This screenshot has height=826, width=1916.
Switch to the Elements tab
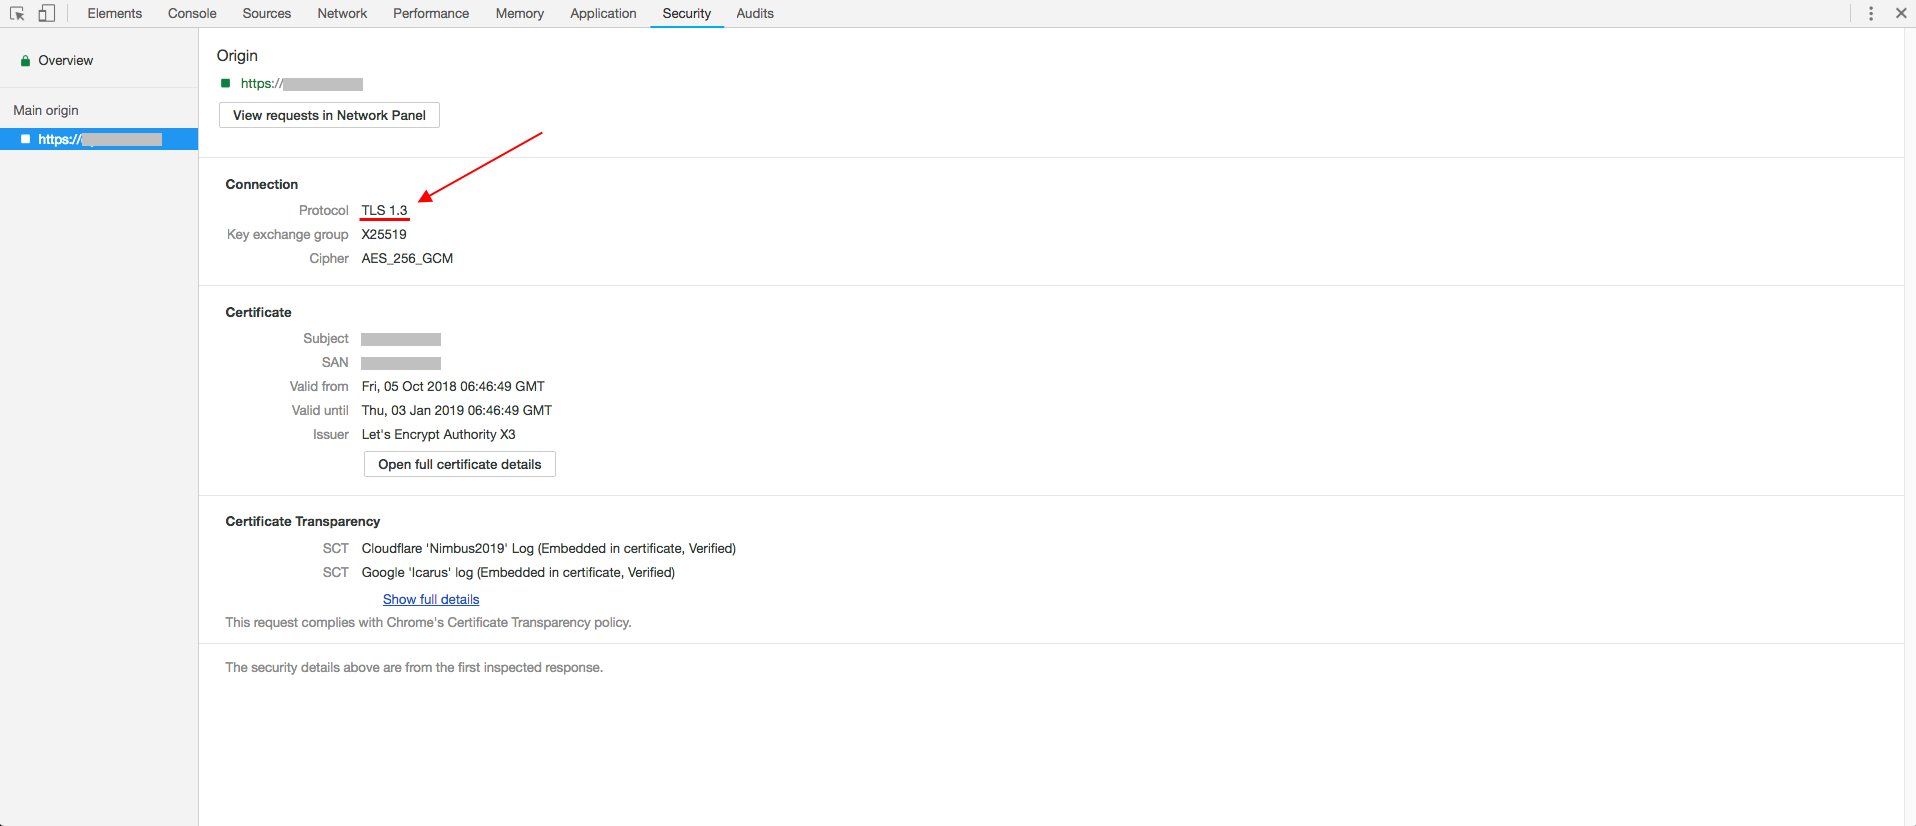[x=114, y=13]
